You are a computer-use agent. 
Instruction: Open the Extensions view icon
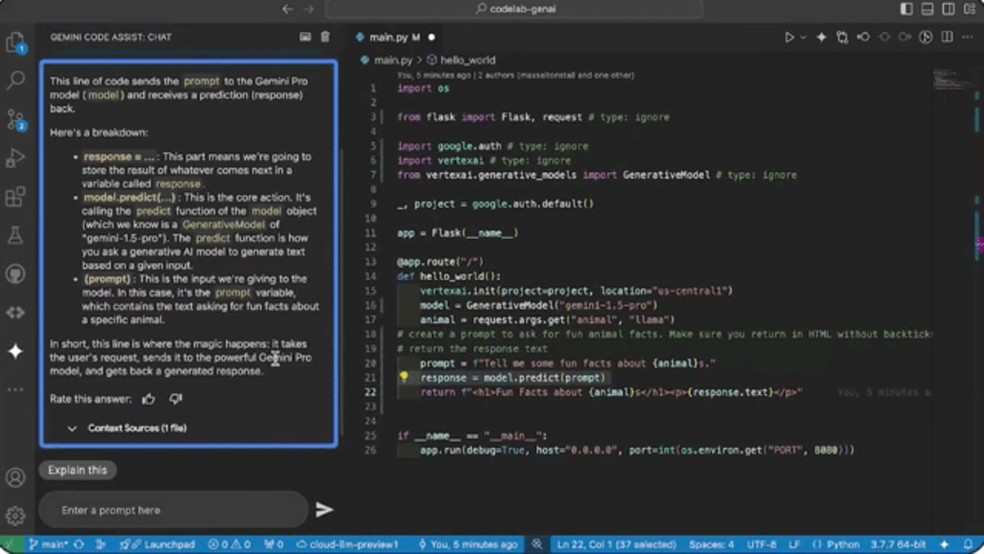[15, 197]
